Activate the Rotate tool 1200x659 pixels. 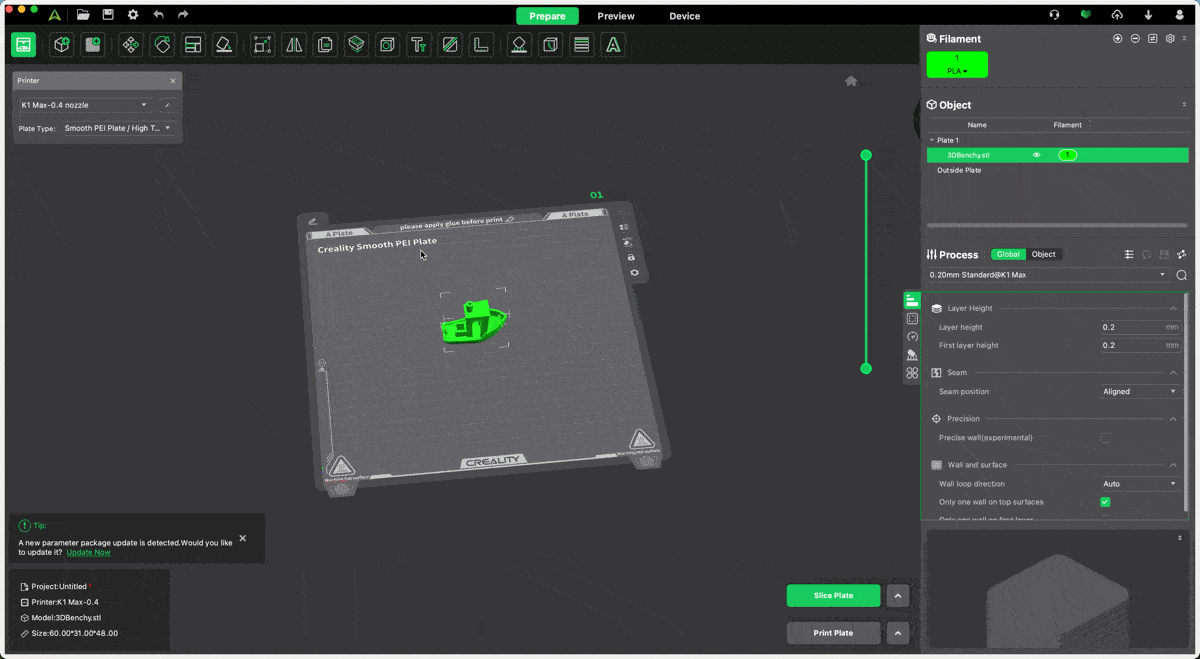coord(162,45)
